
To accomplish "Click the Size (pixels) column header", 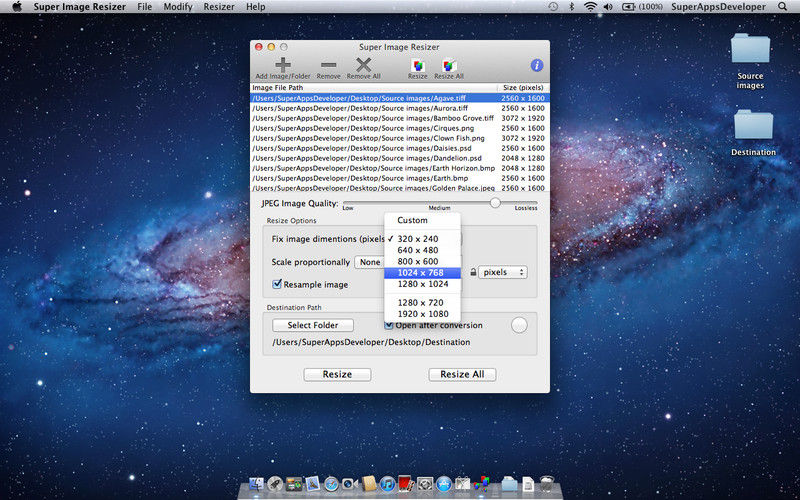I will coord(523,88).
